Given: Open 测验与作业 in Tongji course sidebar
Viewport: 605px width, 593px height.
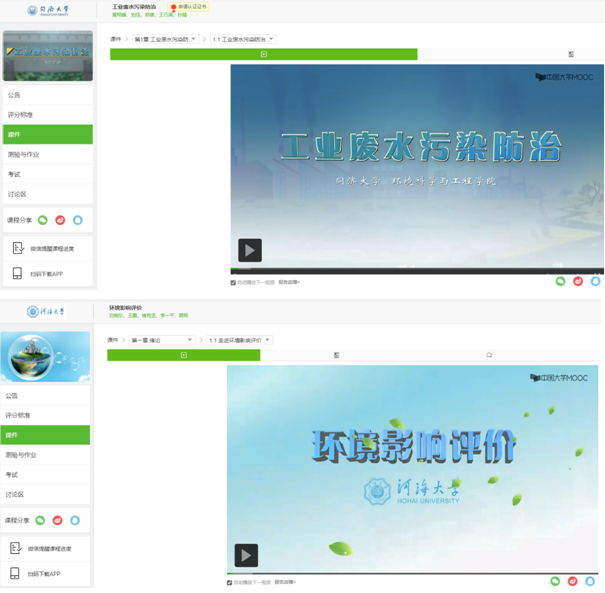Looking at the screenshot, I should coord(48,154).
